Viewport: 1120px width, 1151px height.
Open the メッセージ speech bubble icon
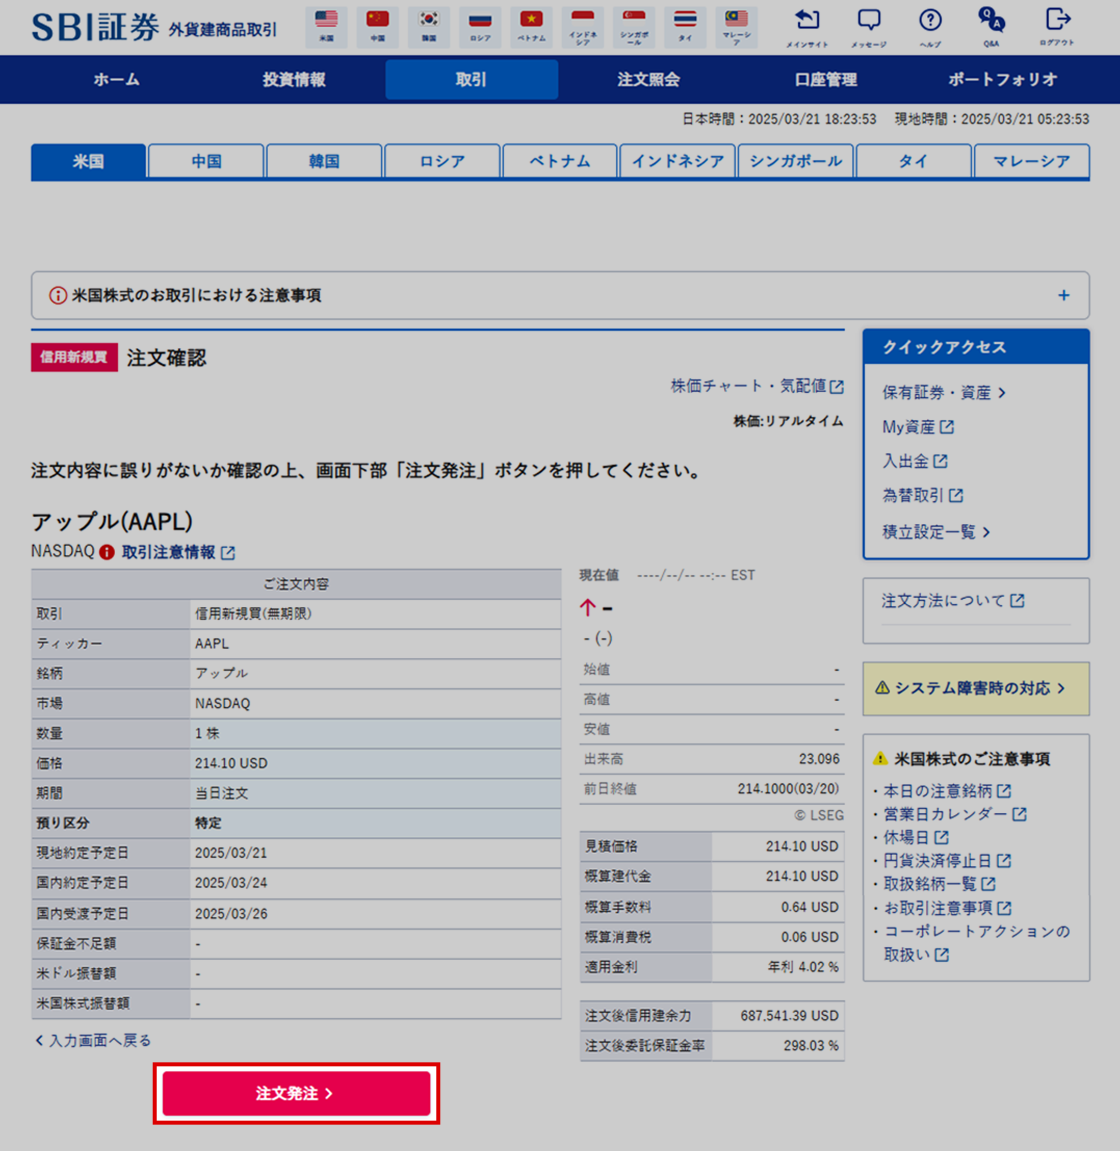pyautogui.click(x=869, y=20)
